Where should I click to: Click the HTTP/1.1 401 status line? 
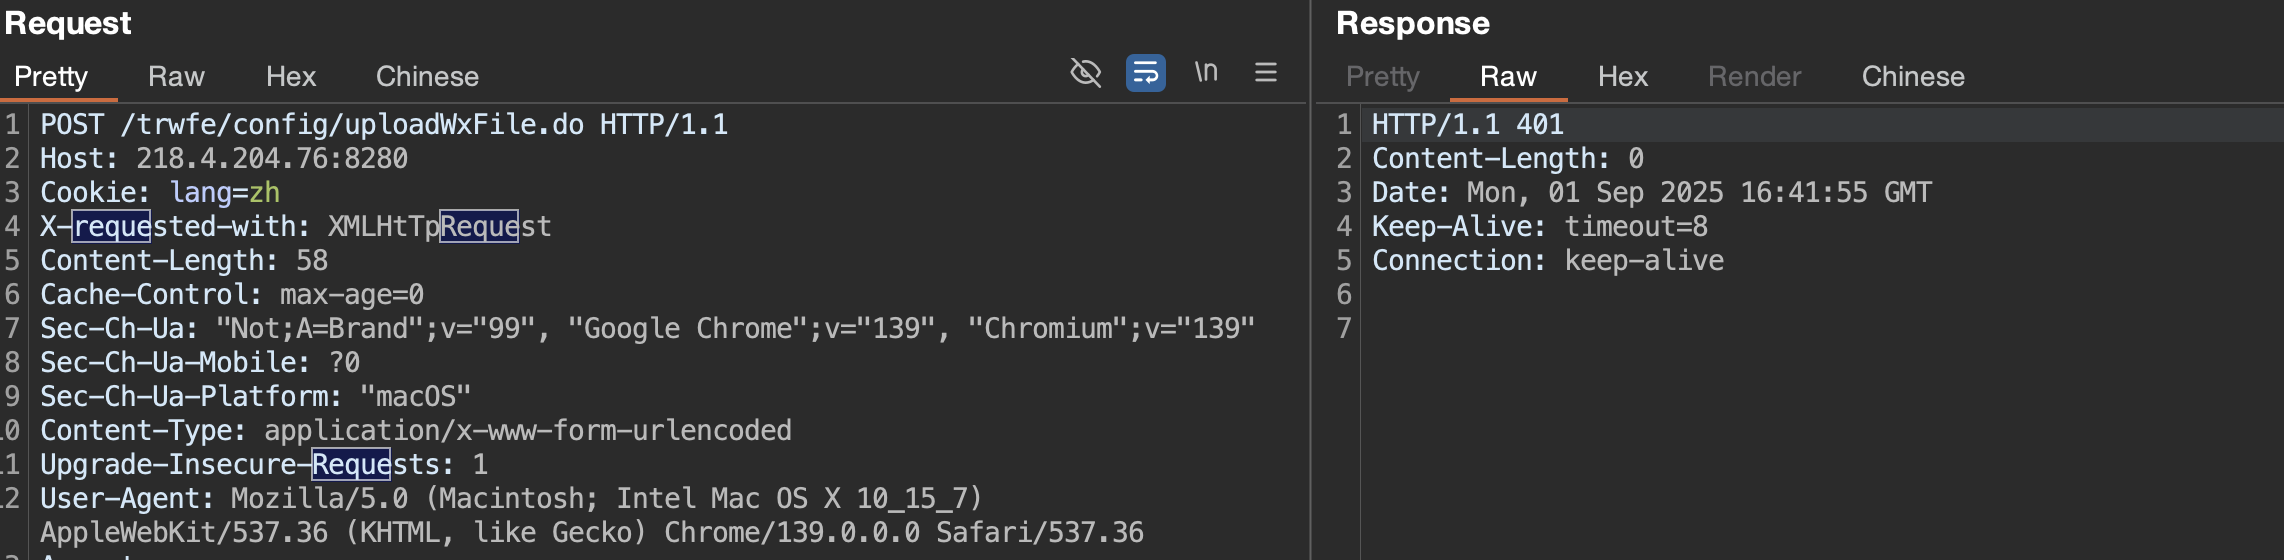click(x=1467, y=125)
